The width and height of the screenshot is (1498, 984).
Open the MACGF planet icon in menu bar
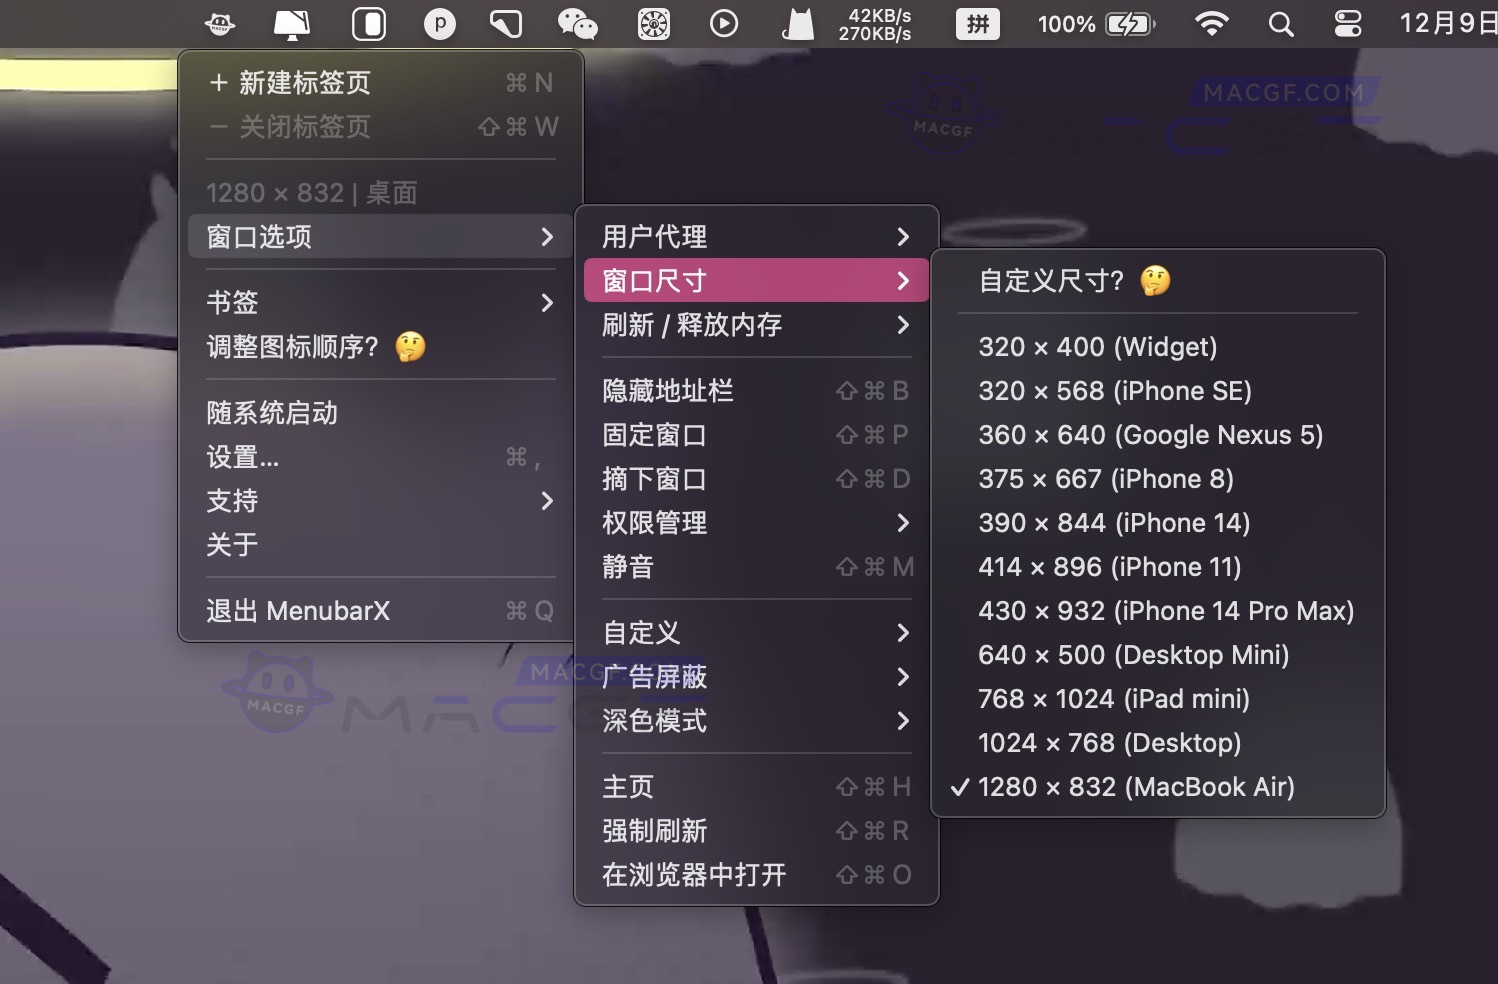218,23
